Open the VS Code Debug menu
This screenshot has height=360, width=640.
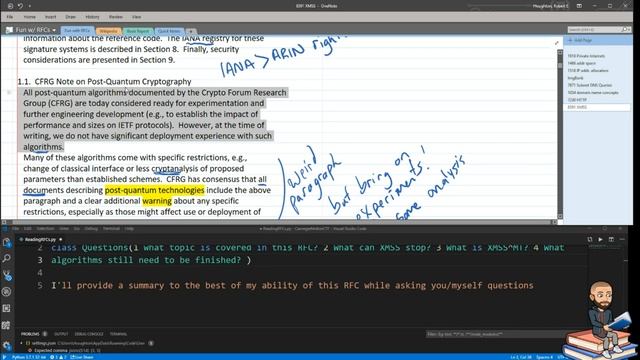pyautogui.click(x=91, y=229)
